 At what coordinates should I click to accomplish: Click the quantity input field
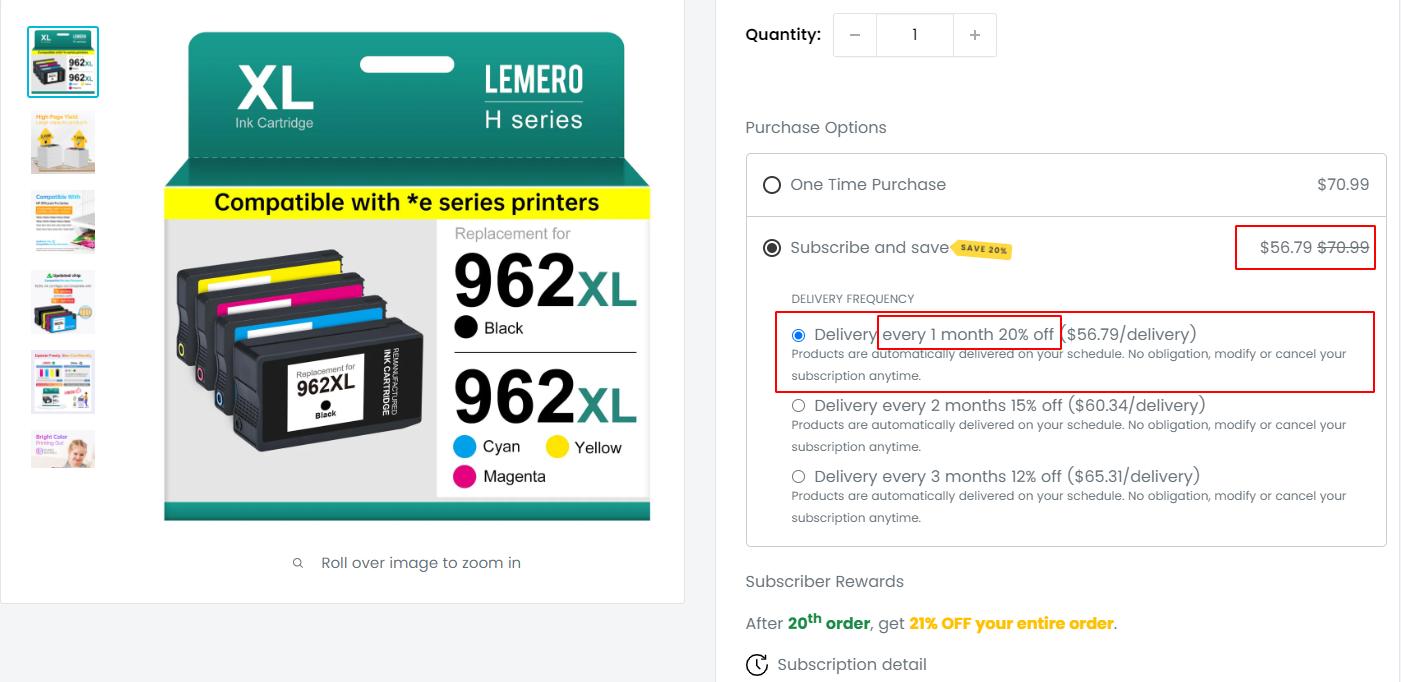point(914,35)
